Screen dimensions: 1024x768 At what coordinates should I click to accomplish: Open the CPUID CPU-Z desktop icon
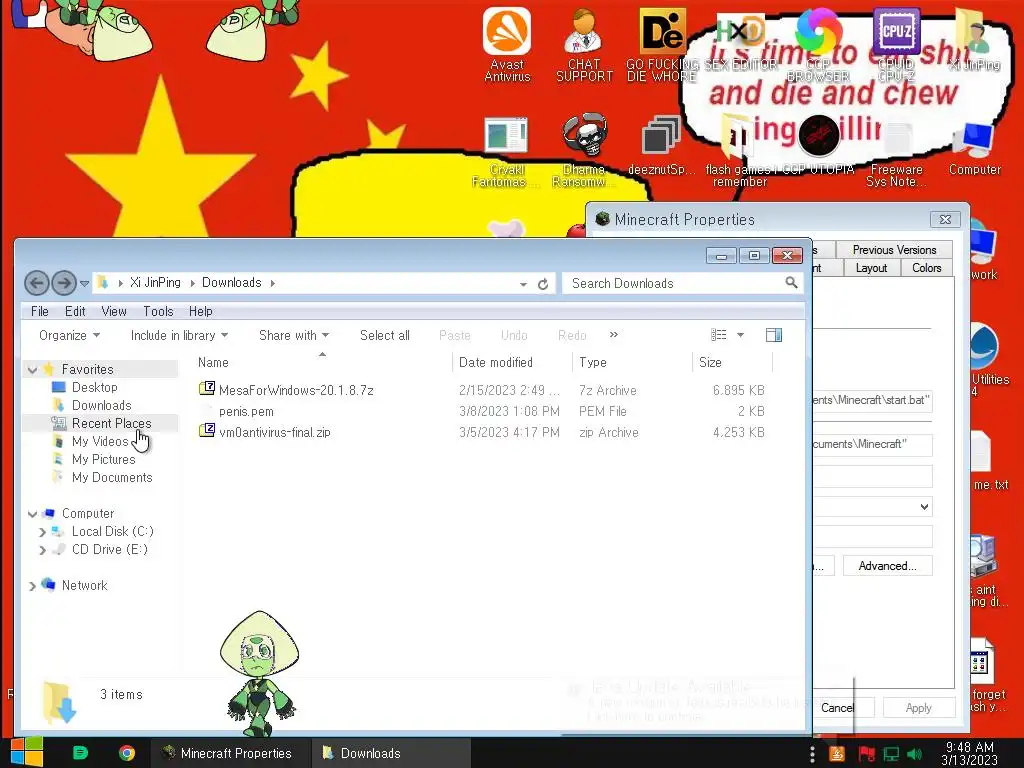[896, 44]
